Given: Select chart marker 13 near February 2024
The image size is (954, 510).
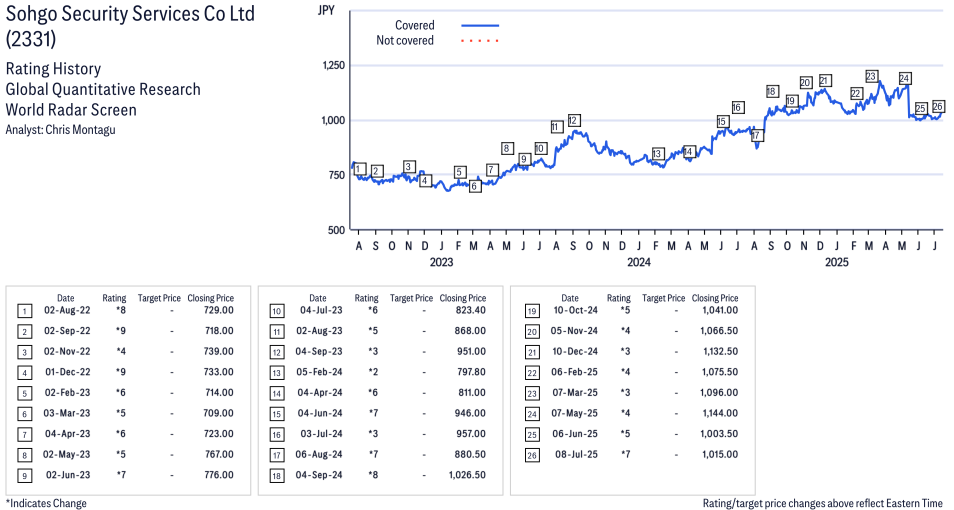Looking at the screenshot, I should point(657,154).
